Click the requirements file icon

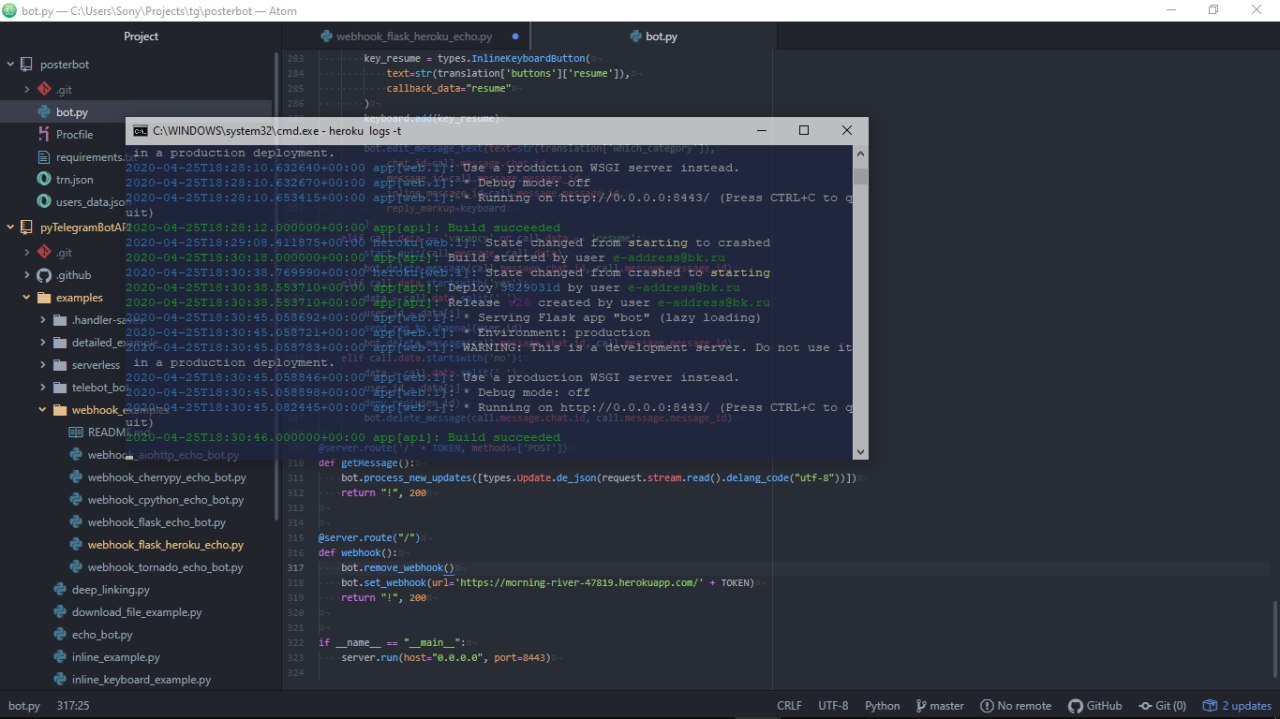tap(44, 157)
